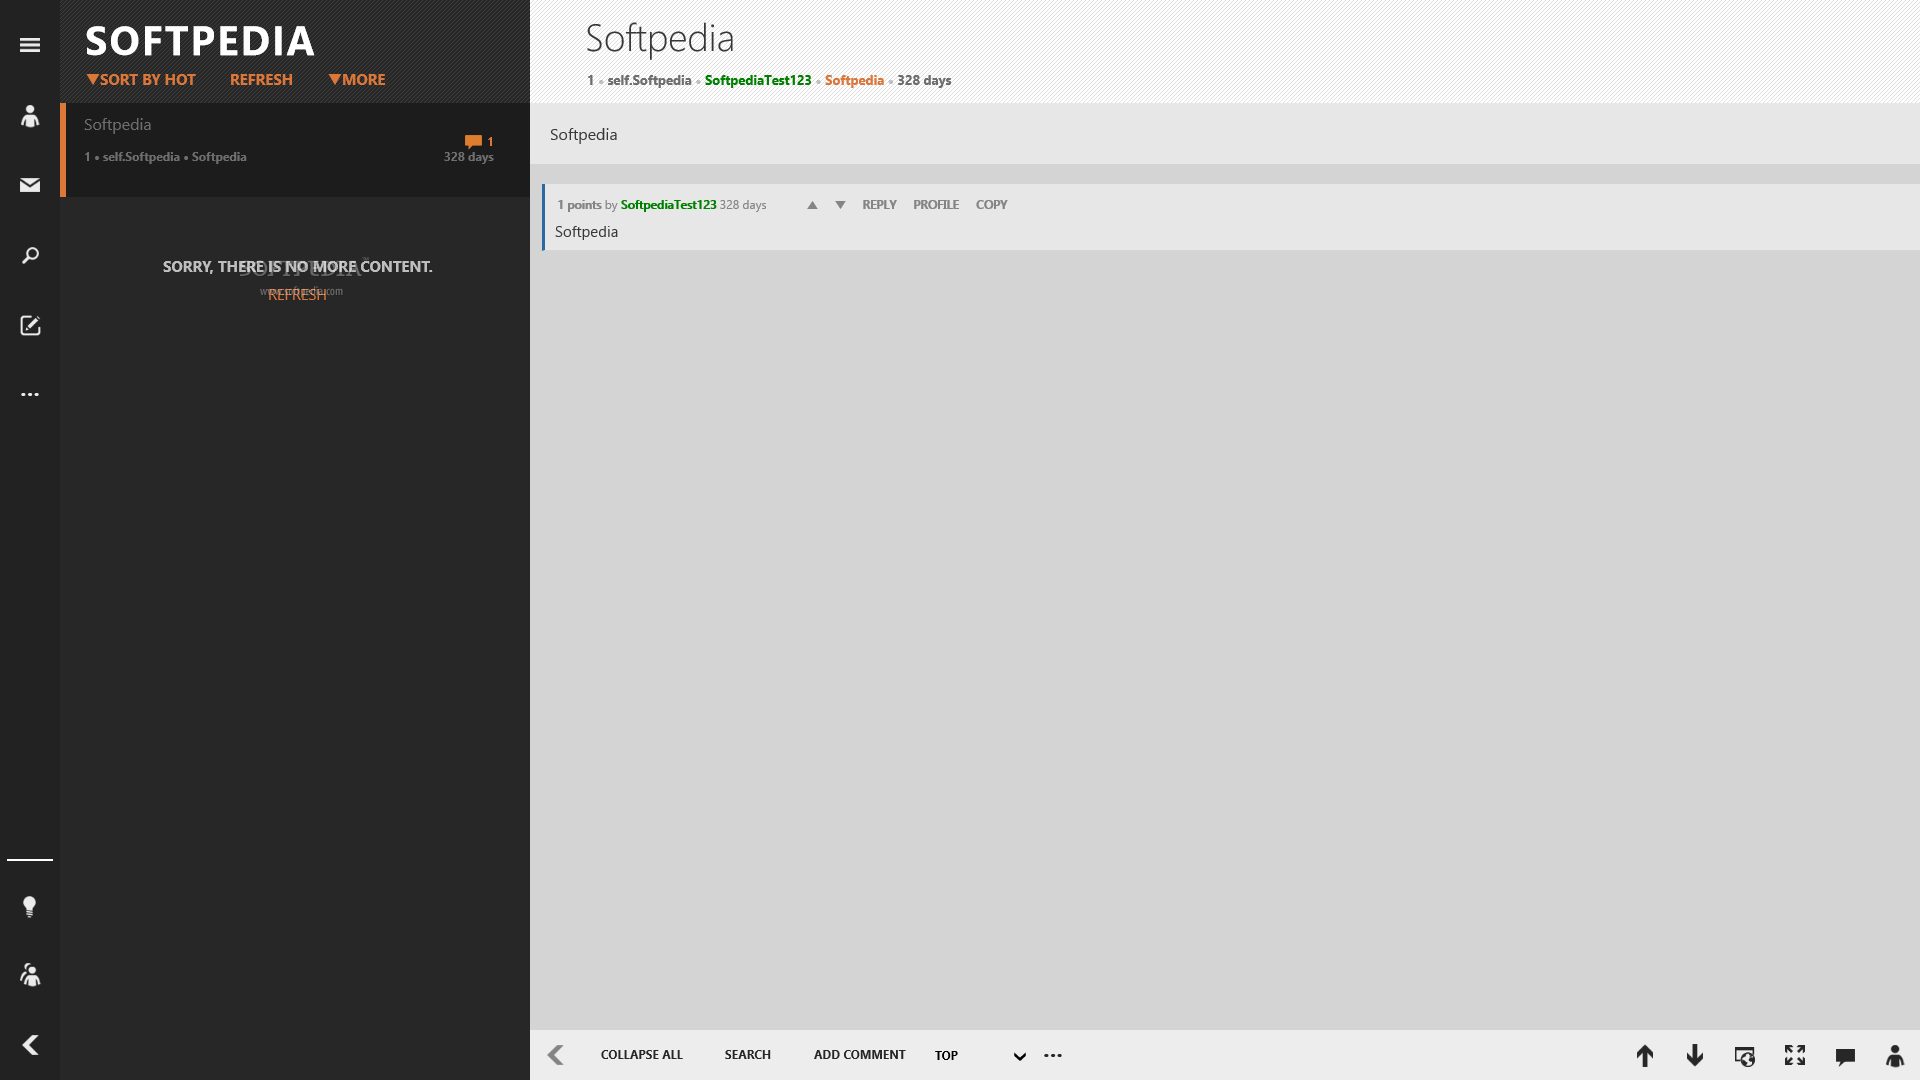The image size is (1920, 1080).
Task: Open the orange Softpedia subreddit link
Action: [854, 80]
